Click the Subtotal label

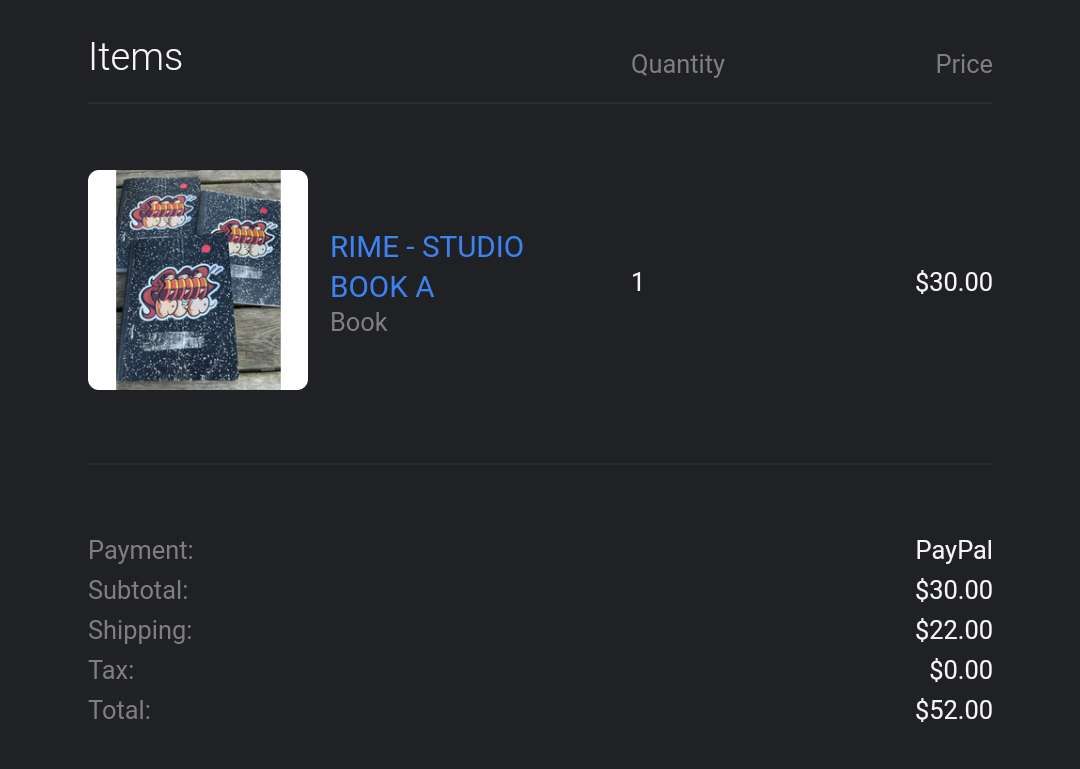[x=138, y=590]
